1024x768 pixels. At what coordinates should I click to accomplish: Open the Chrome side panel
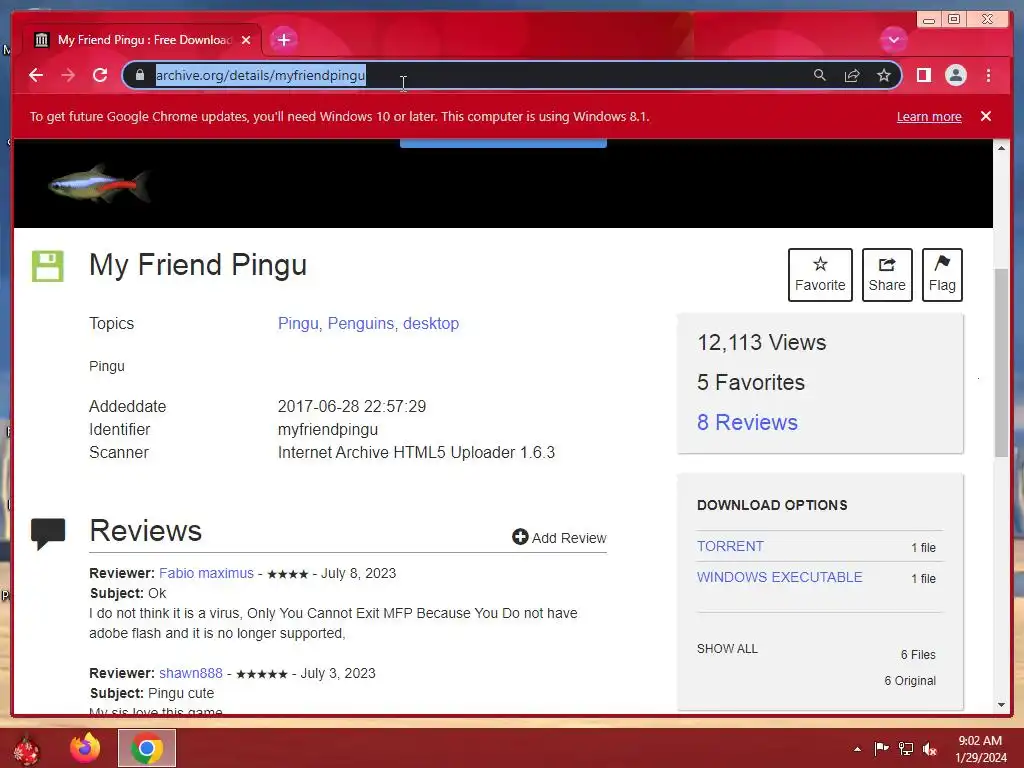tap(923, 75)
